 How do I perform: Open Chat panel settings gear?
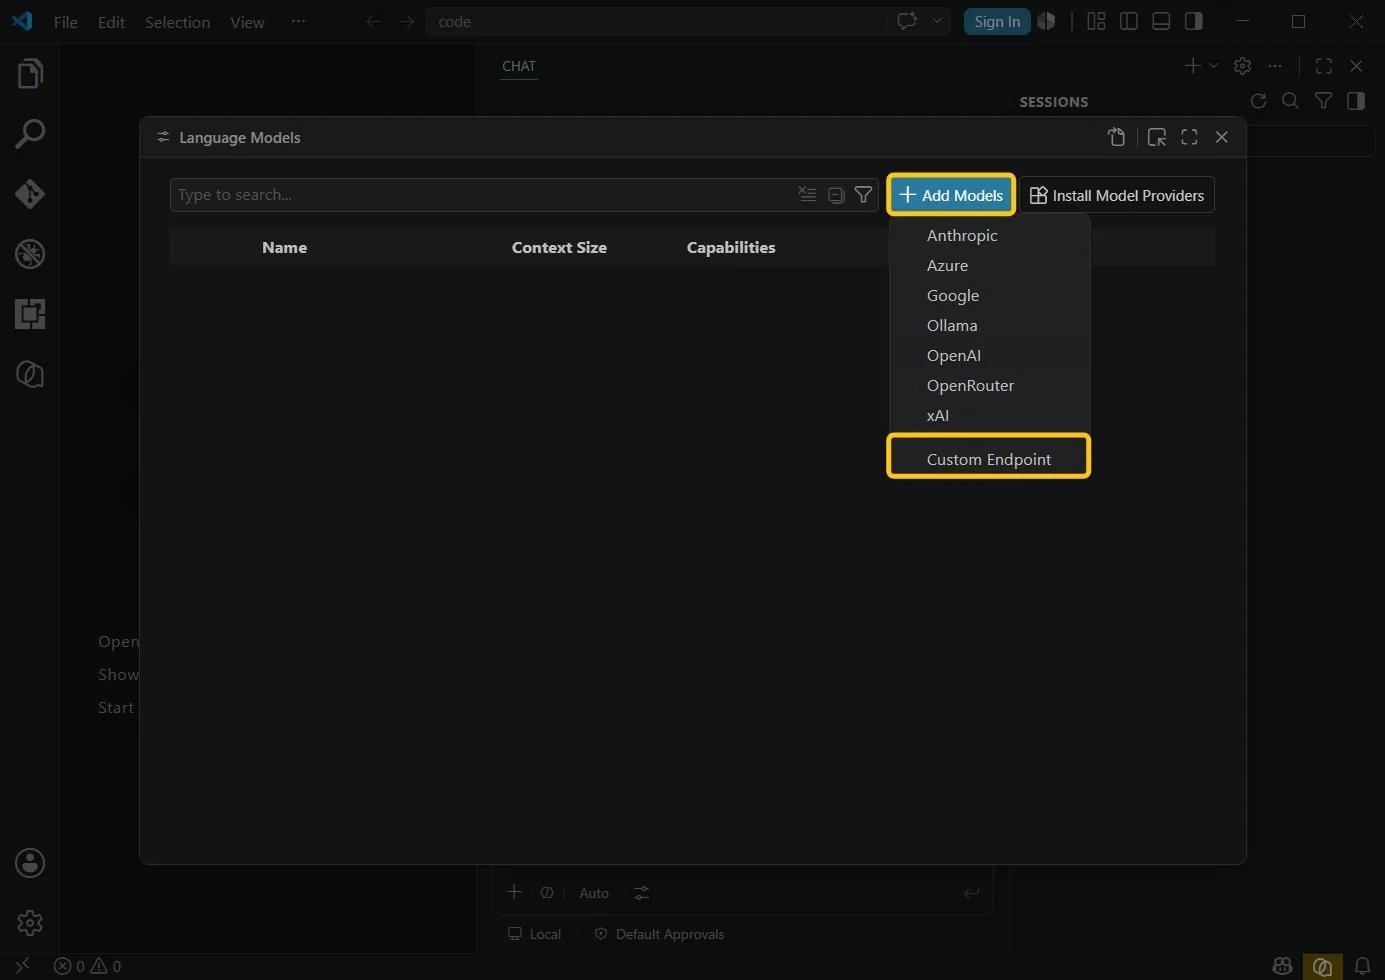pos(1242,65)
